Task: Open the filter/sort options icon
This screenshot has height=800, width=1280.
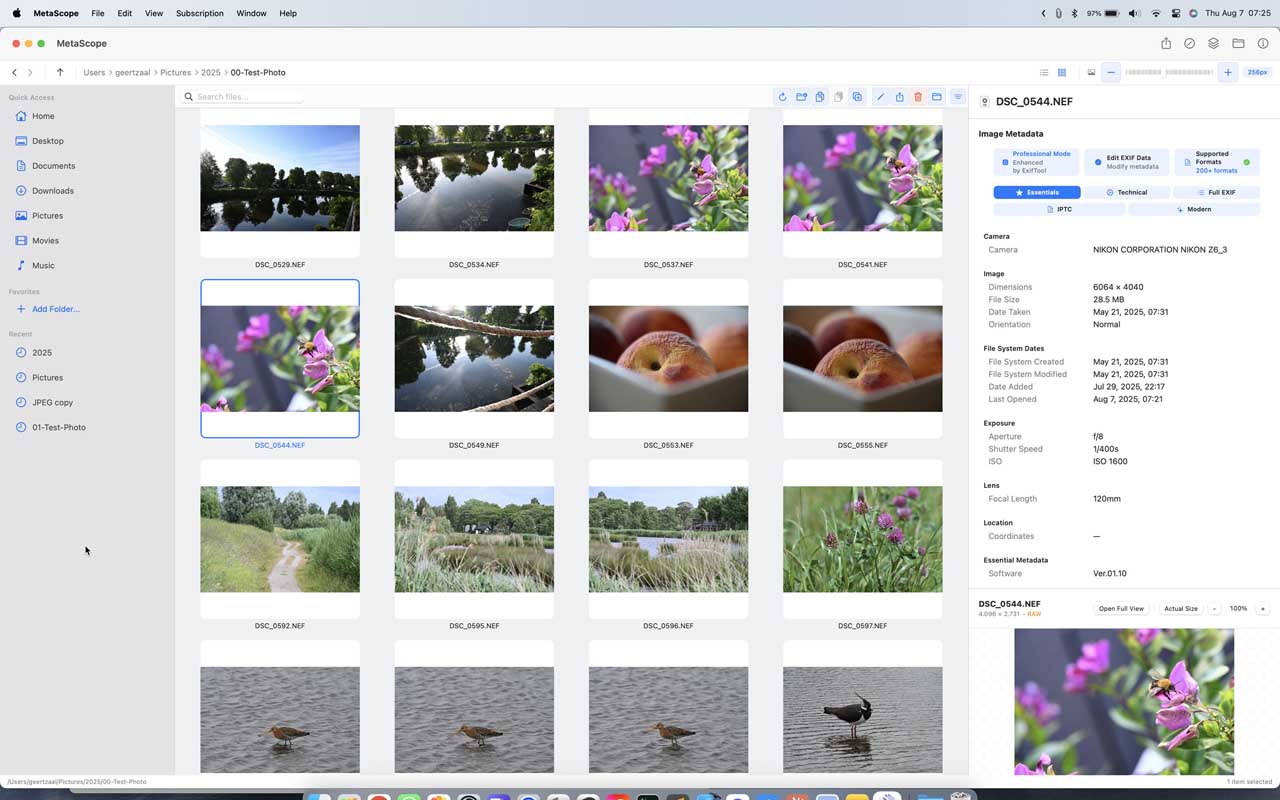Action: [958, 97]
